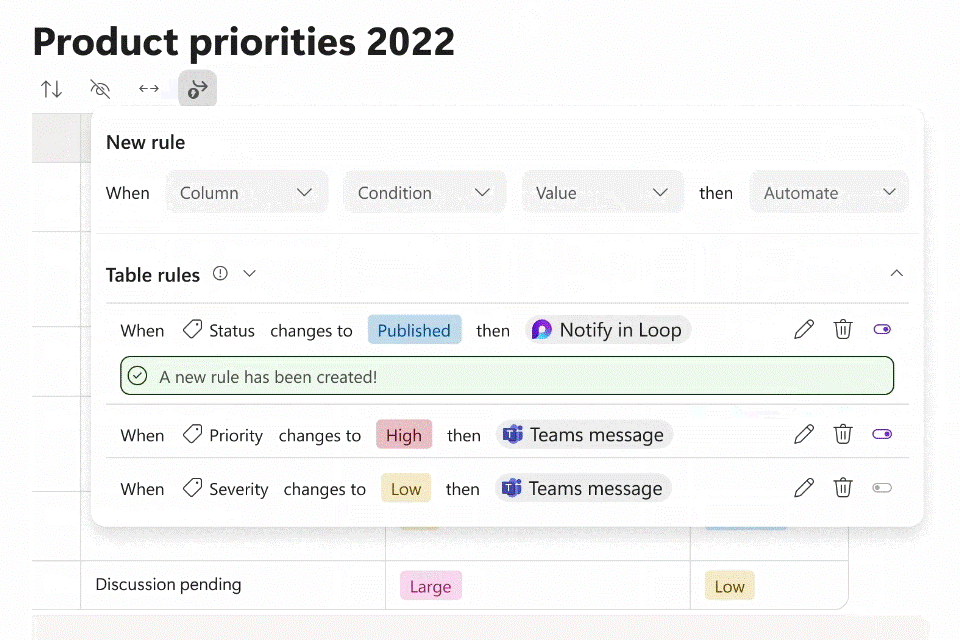The image size is (960, 640).
Task: Open the Column dropdown
Action: point(246,192)
